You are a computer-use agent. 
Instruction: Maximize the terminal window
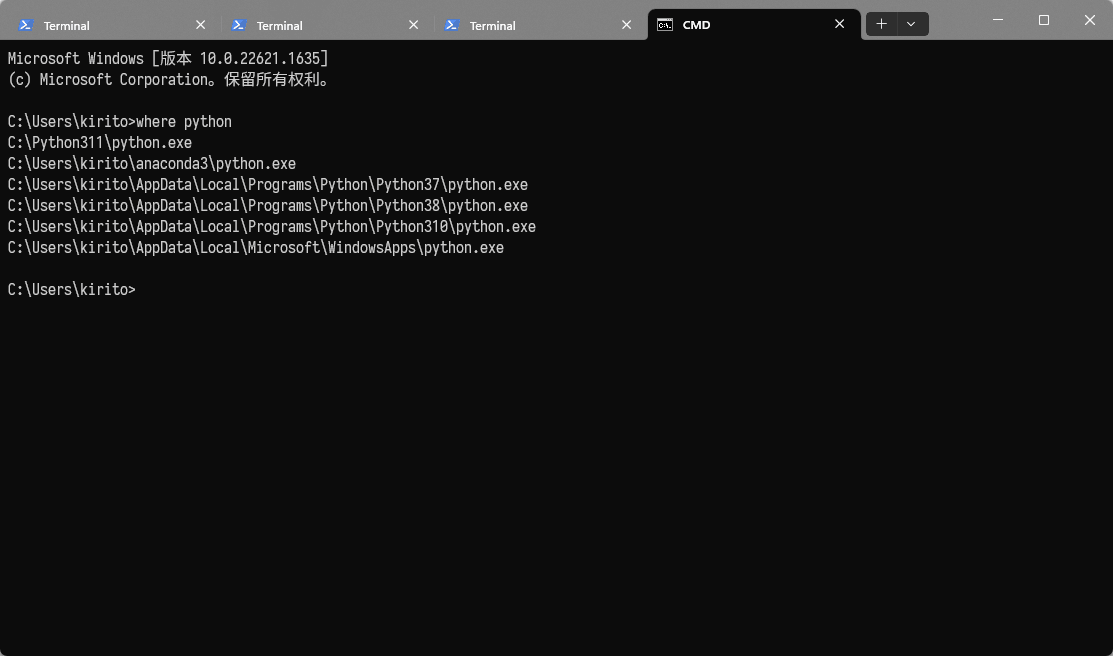(1044, 20)
